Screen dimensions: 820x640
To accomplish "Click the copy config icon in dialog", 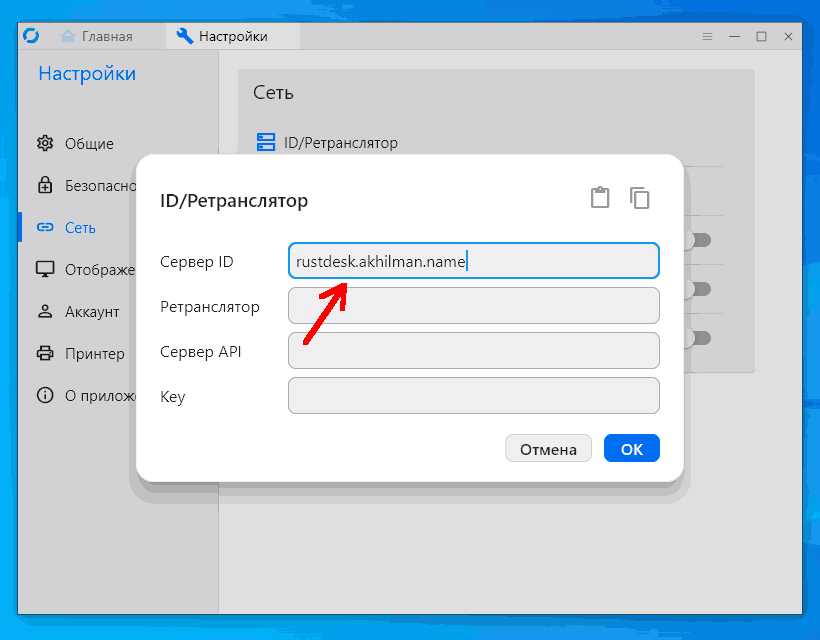I will tap(640, 198).
